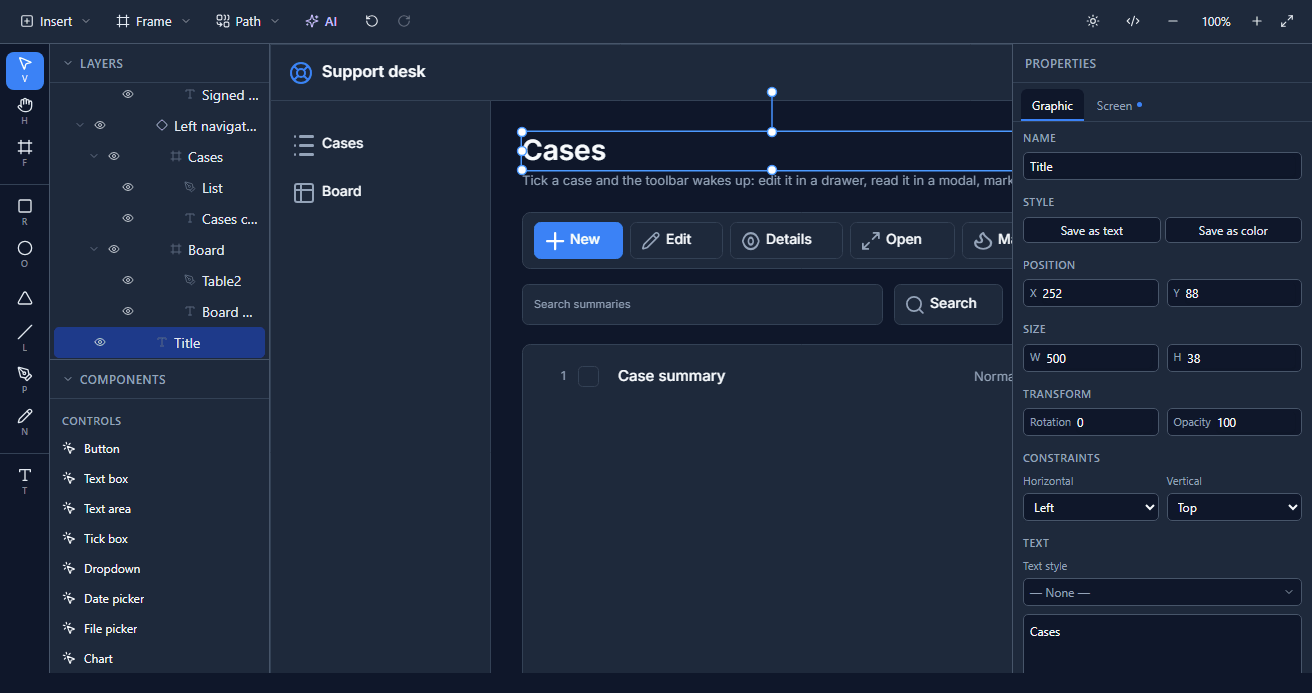Pick the Ellipse tool
1312x693 pixels.
25,254
